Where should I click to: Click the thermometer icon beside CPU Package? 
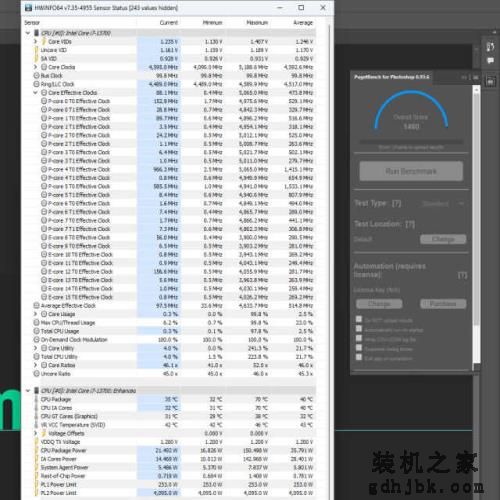pyautogui.click(x=36, y=399)
